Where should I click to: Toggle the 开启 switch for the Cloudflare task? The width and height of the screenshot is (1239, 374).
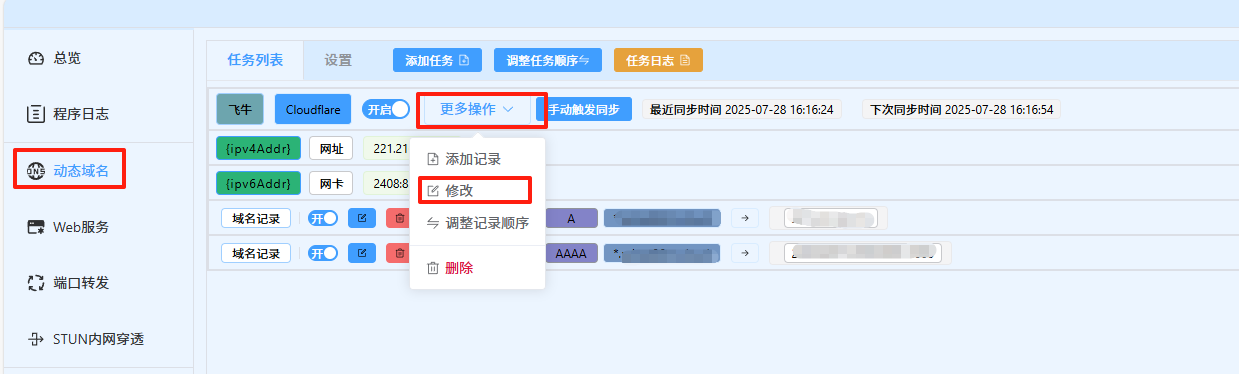387,109
